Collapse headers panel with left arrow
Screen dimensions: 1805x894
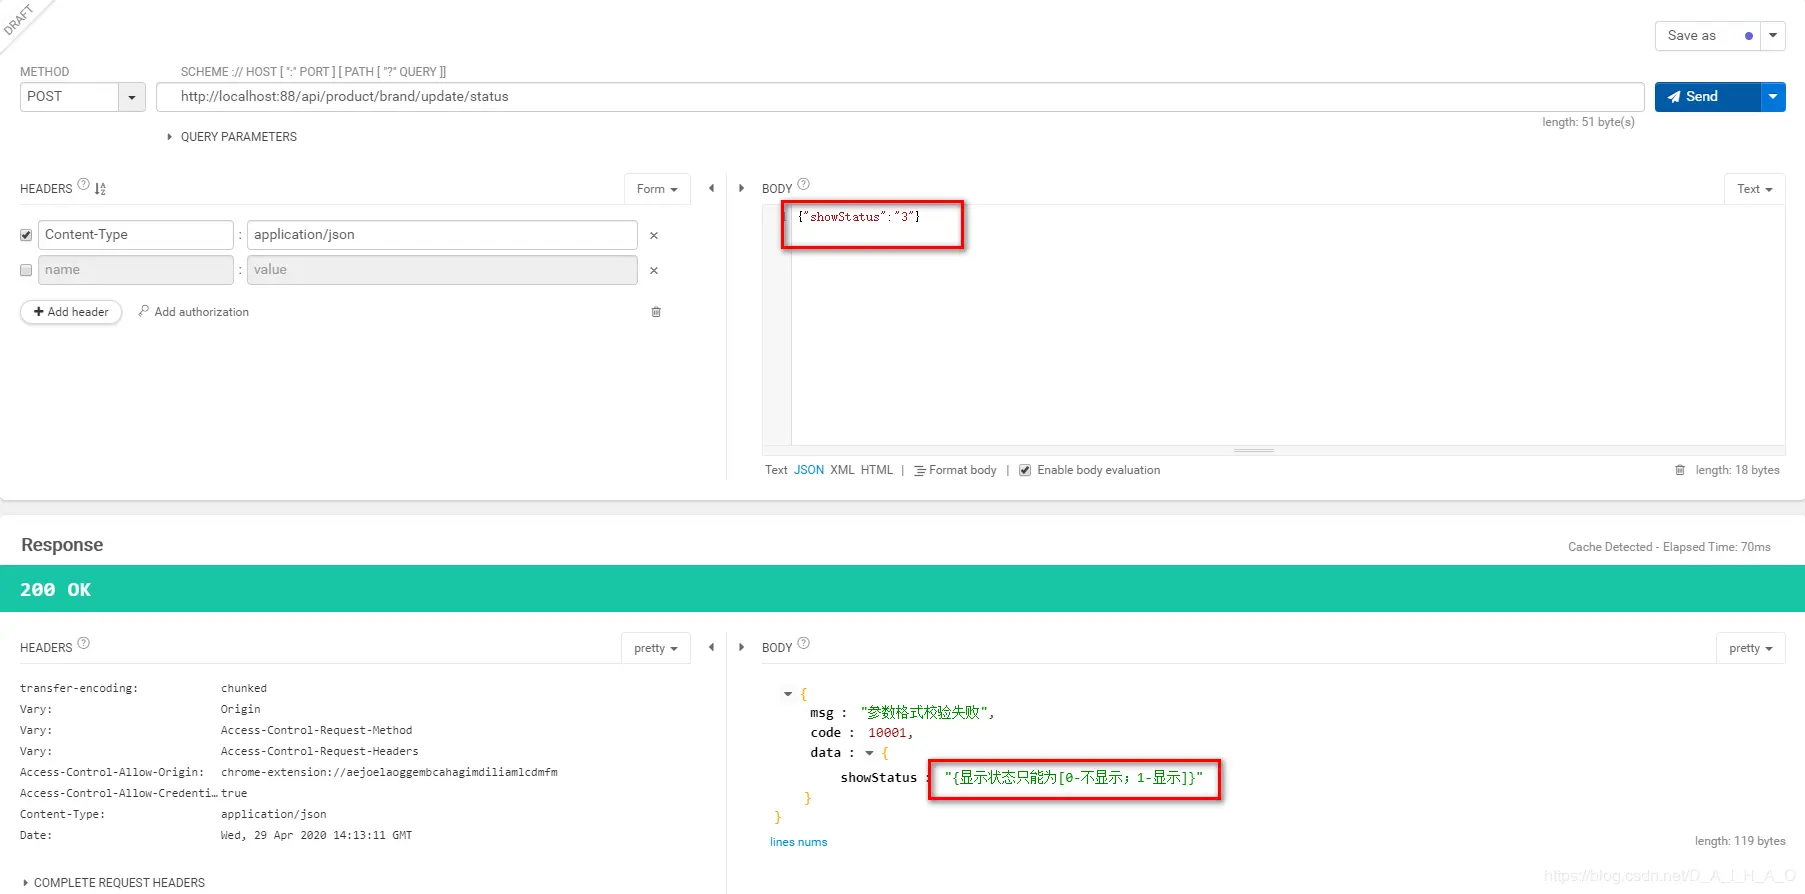pyautogui.click(x=711, y=188)
